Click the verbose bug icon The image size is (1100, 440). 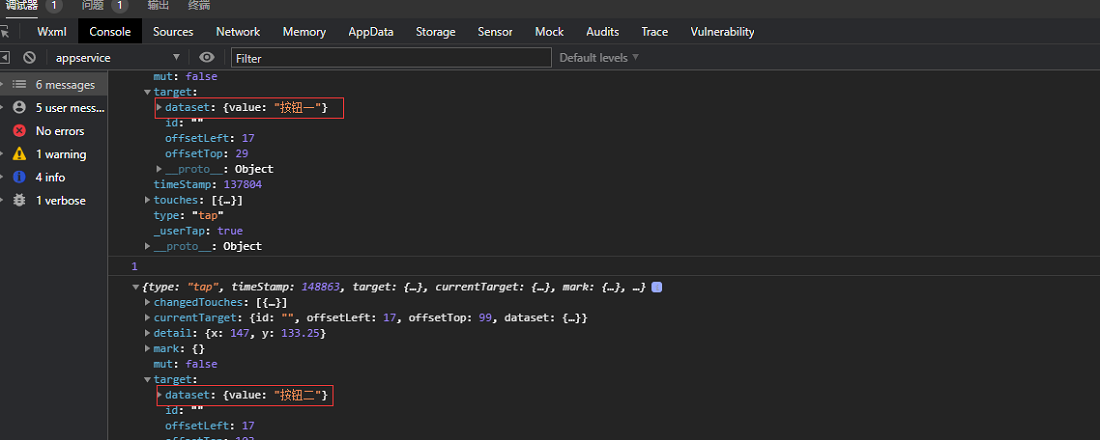(x=20, y=201)
